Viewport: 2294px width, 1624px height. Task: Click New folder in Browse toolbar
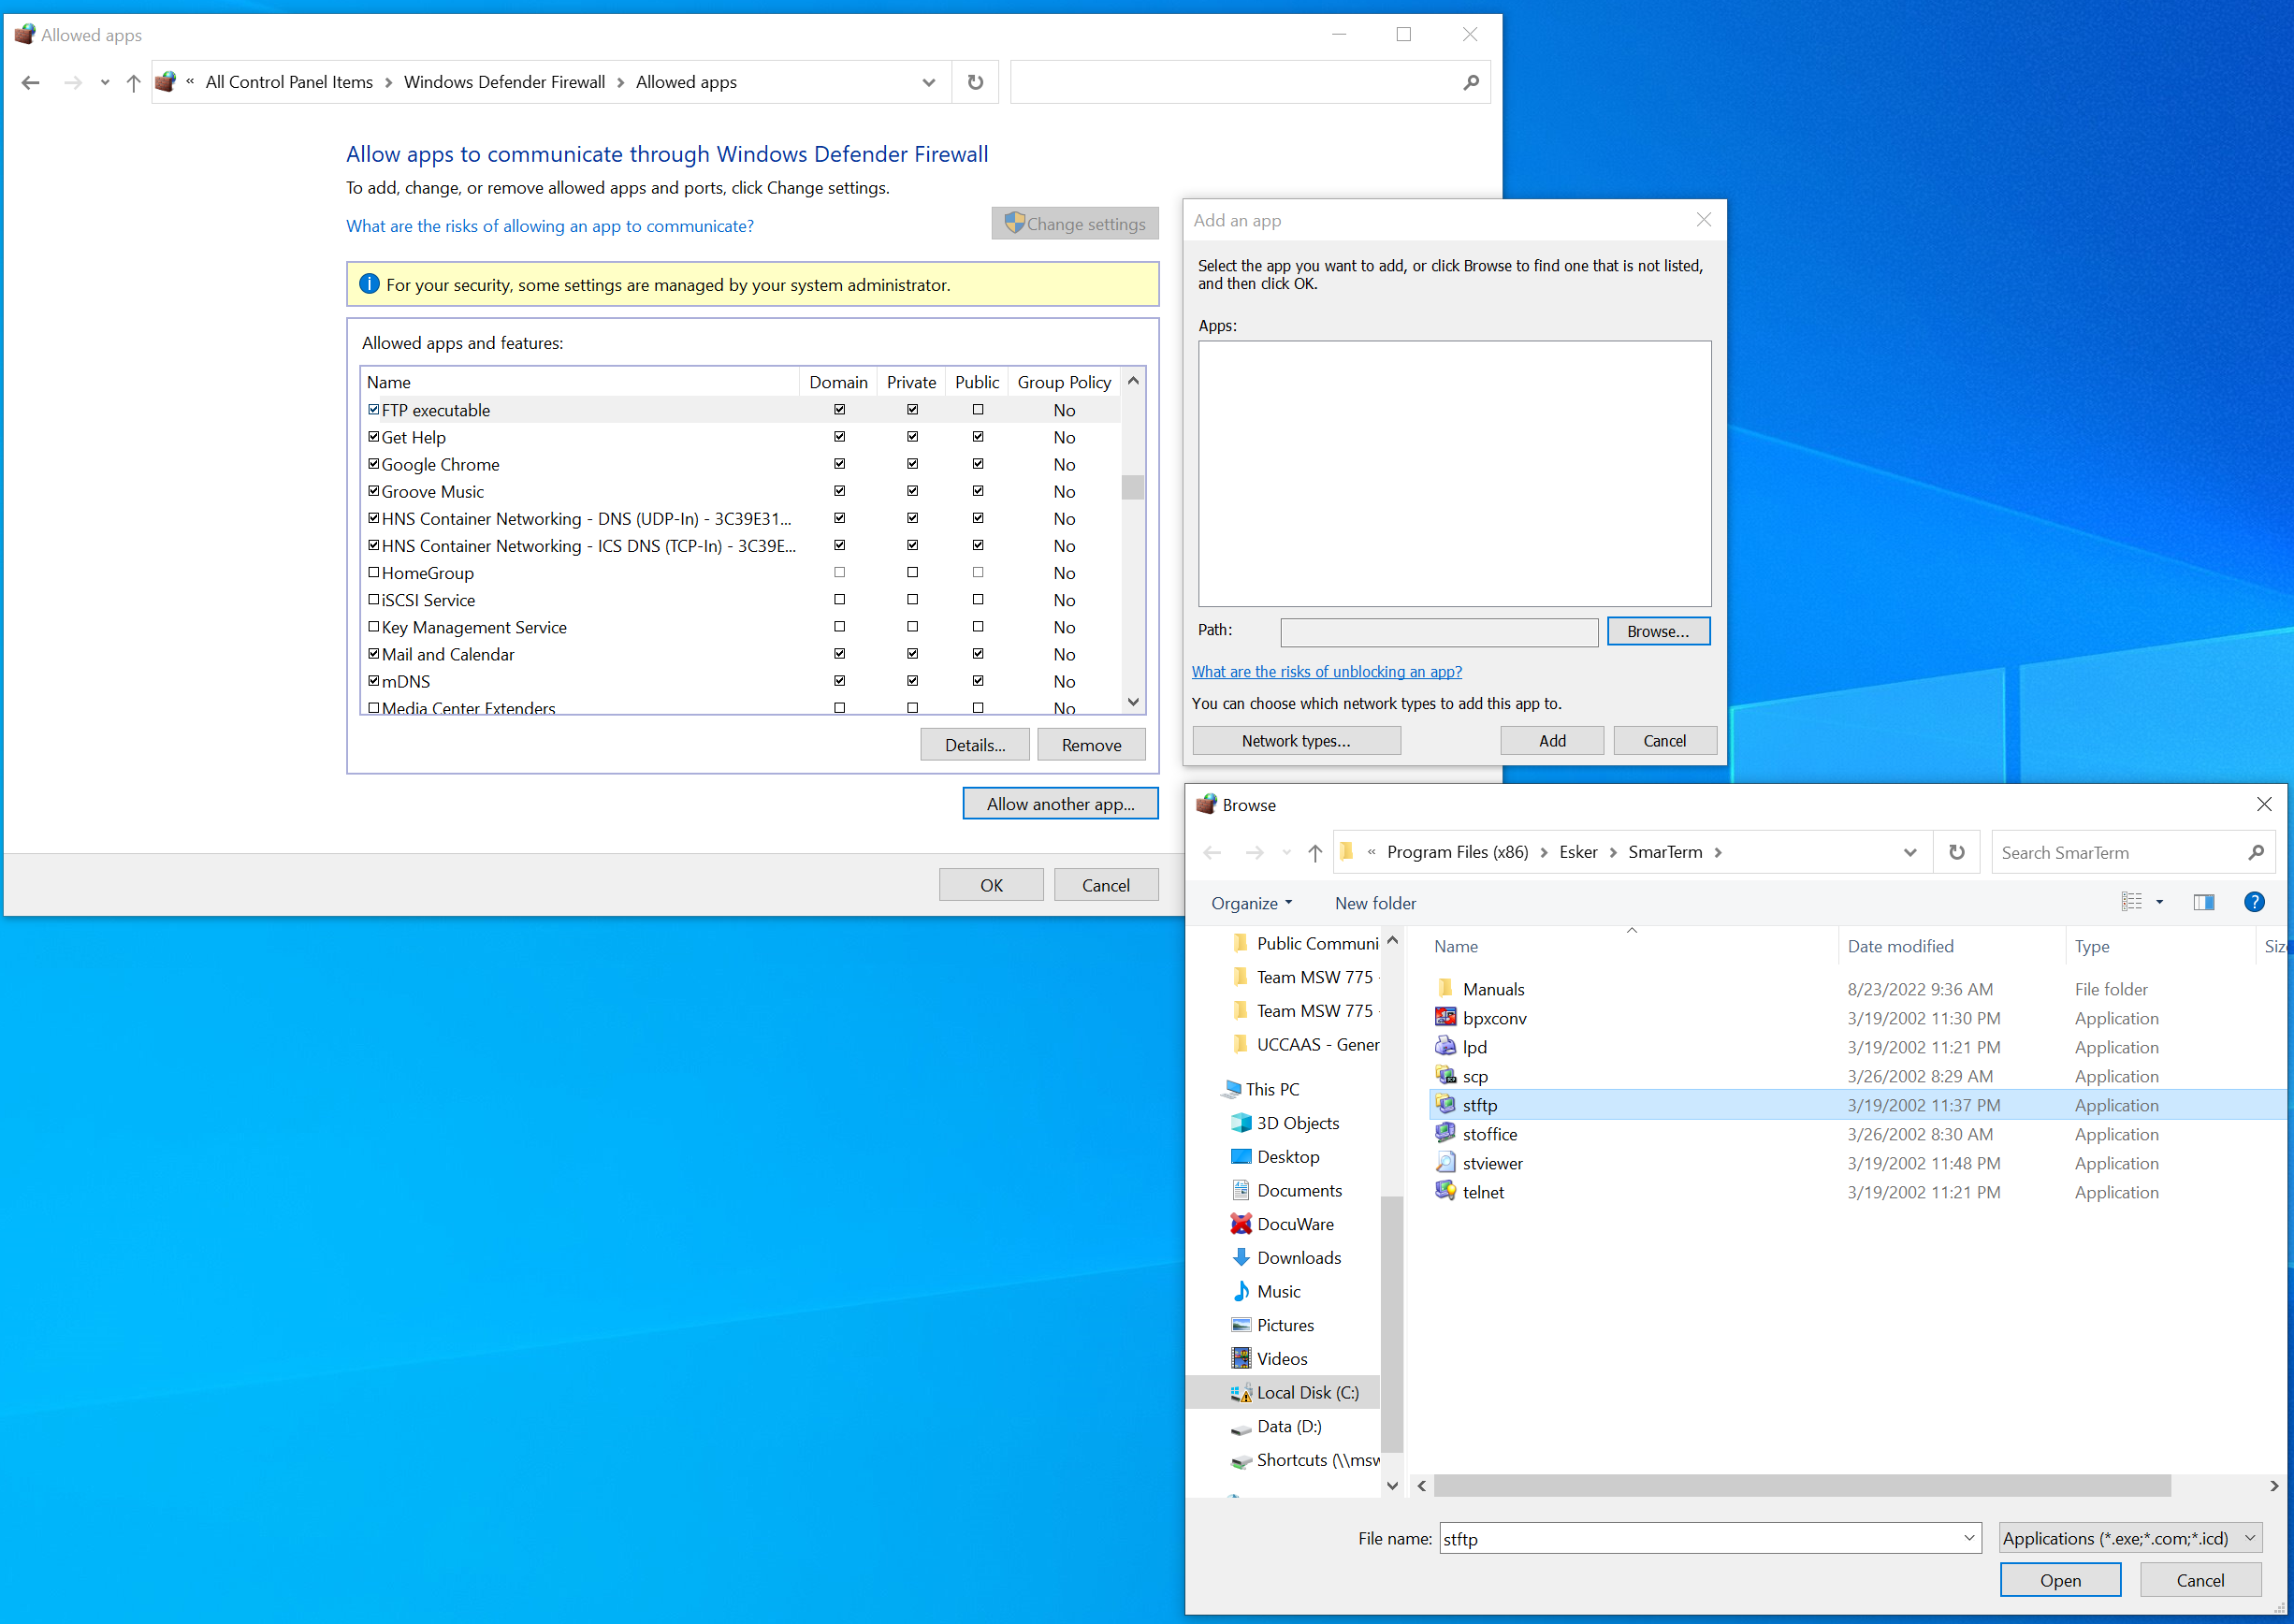point(1375,903)
